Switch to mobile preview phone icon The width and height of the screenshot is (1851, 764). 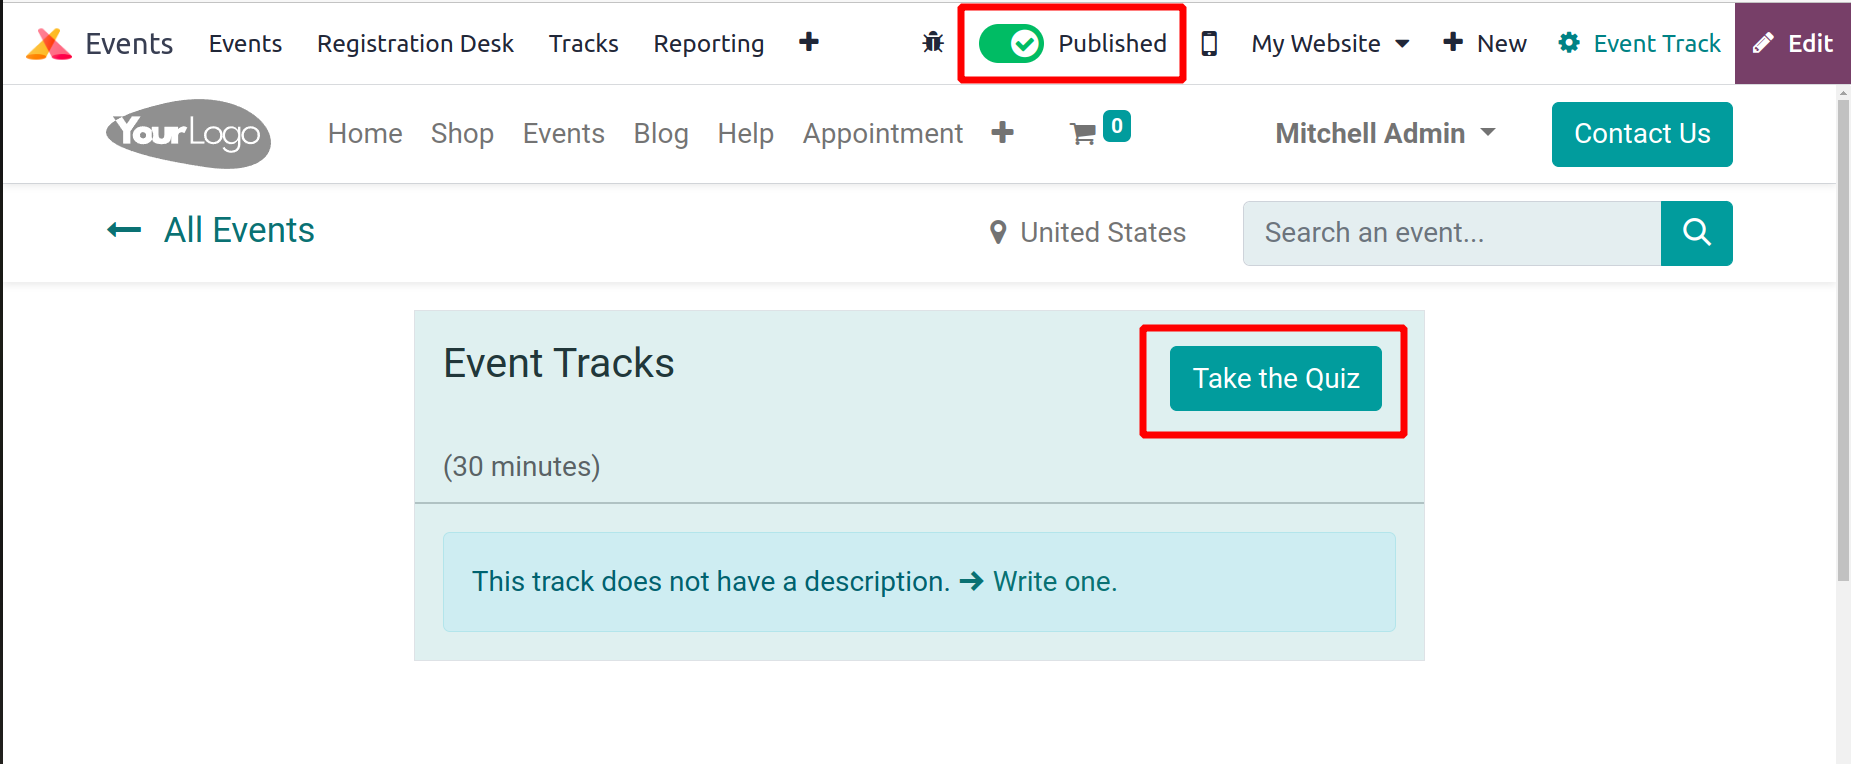pos(1209,44)
